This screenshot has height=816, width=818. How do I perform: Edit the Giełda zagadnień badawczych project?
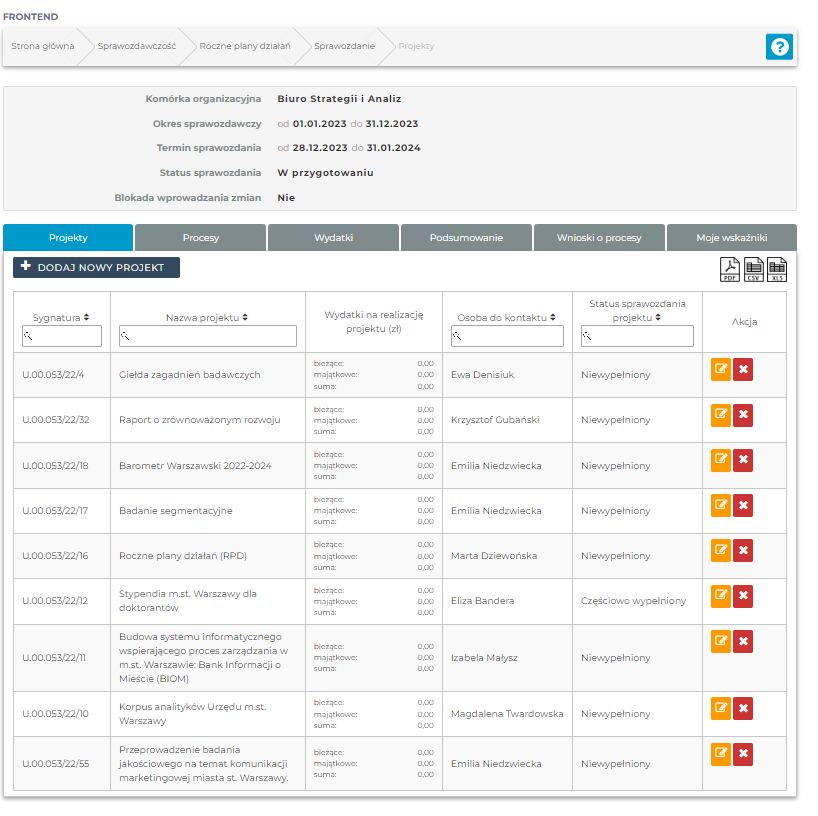pos(721,370)
